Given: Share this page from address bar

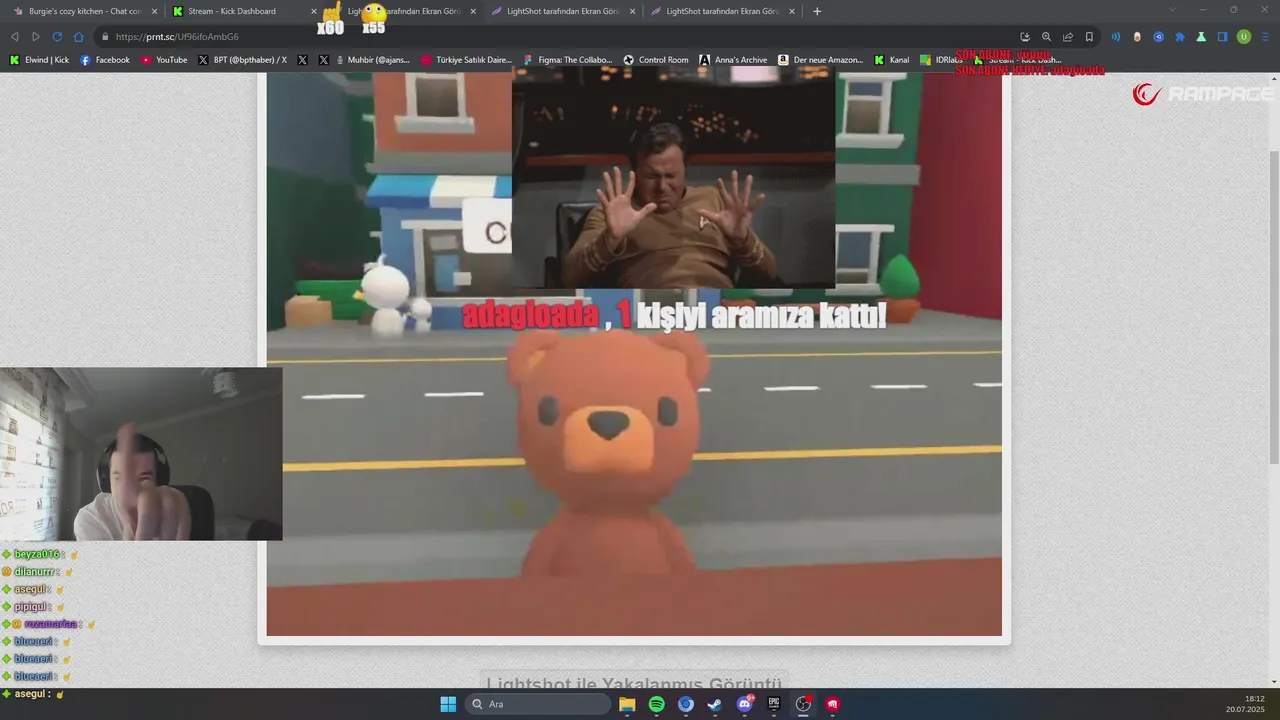Looking at the screenshot, I should pyautogui.click(x=1068, y=37).
